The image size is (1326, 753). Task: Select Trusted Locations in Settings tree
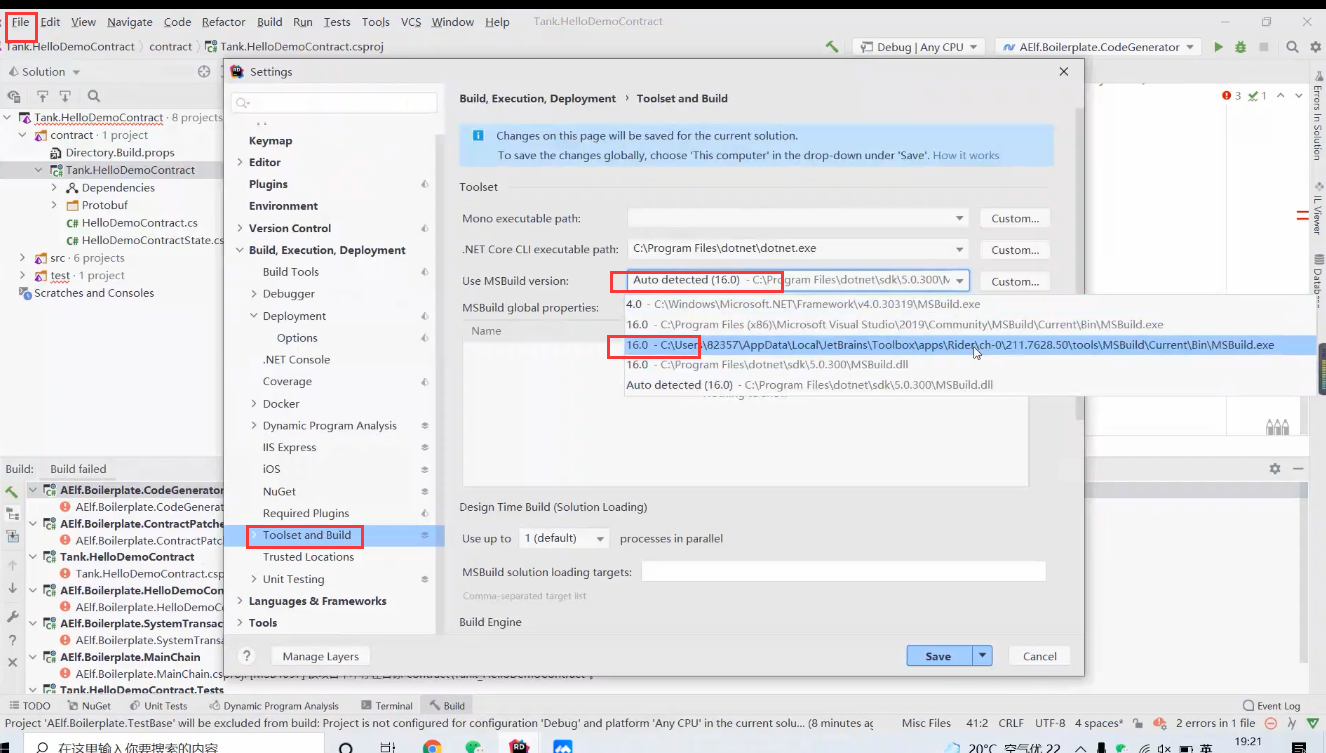pyautogui.click(x=308, y=557)
